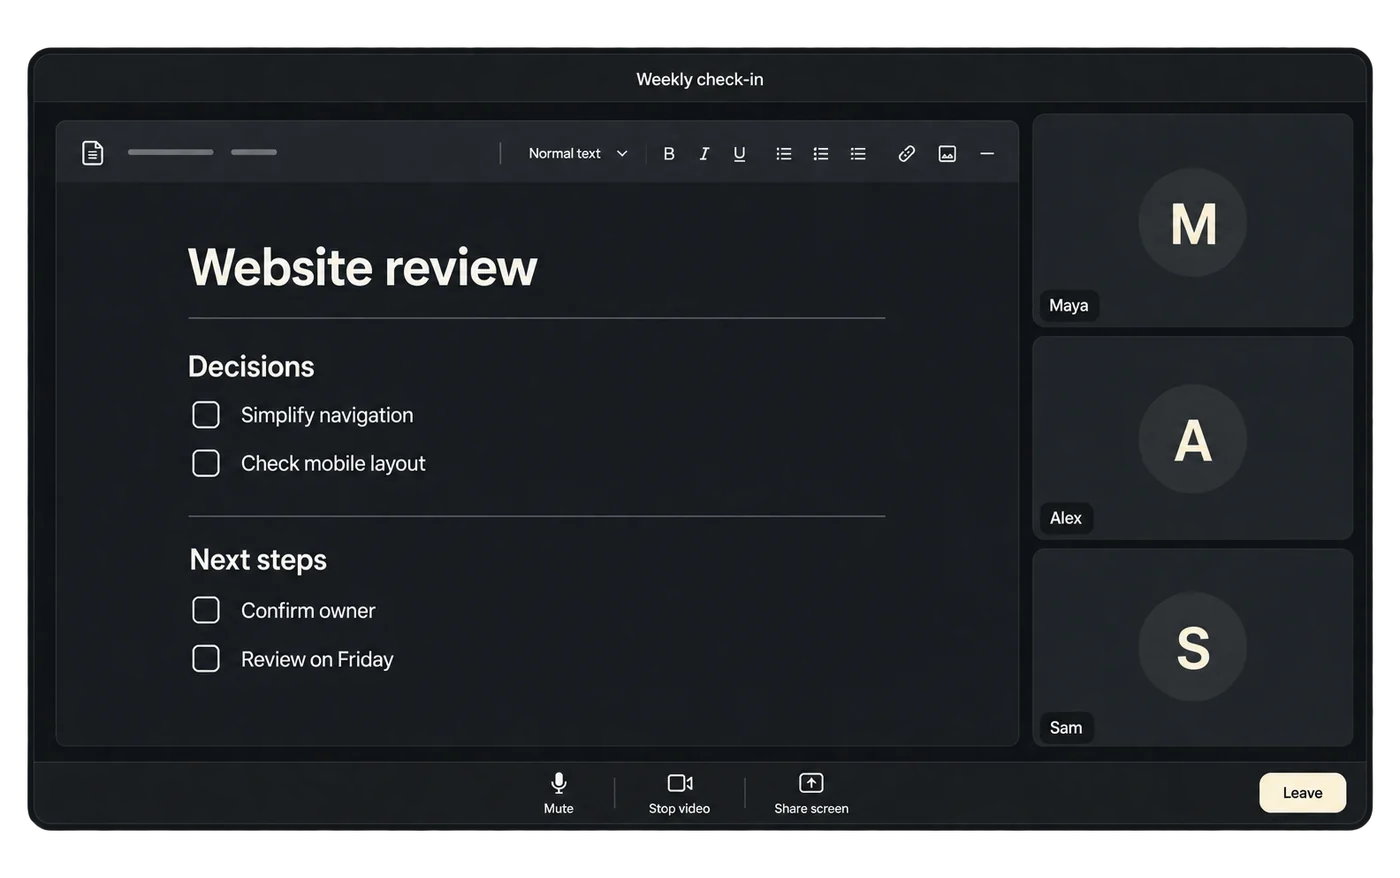Click the Sam name label
Screen dimensions: 1400x878
click(x=1066, y=728)
